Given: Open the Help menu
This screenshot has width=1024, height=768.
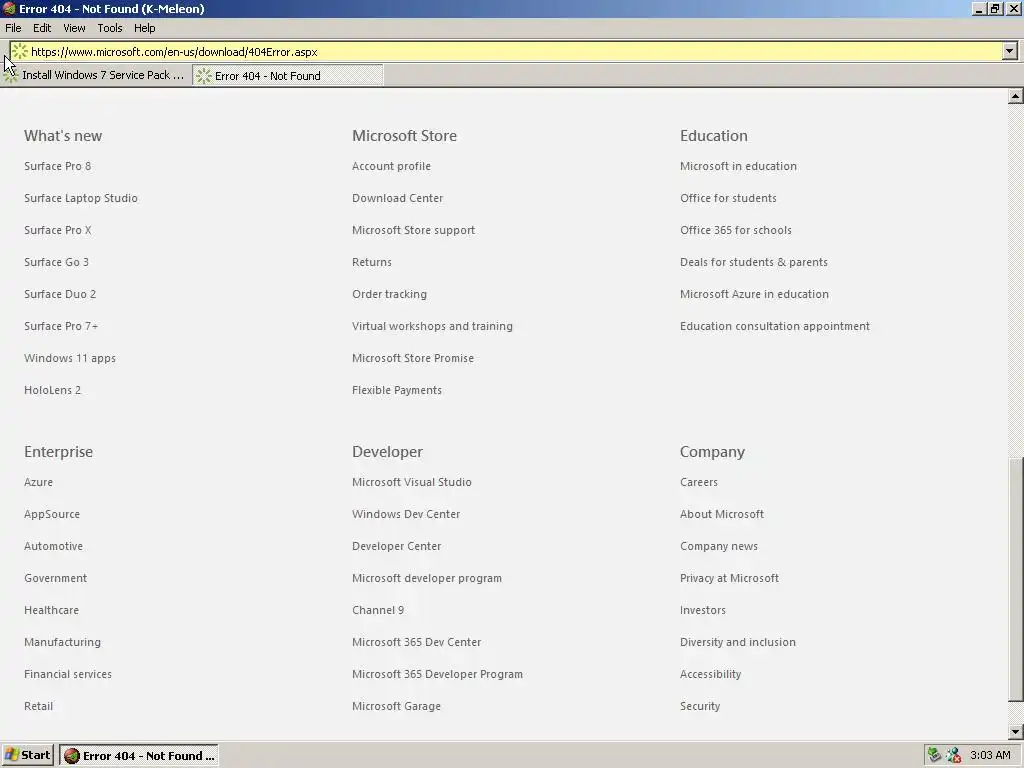Looking at the screenshot, I should 144,28.
